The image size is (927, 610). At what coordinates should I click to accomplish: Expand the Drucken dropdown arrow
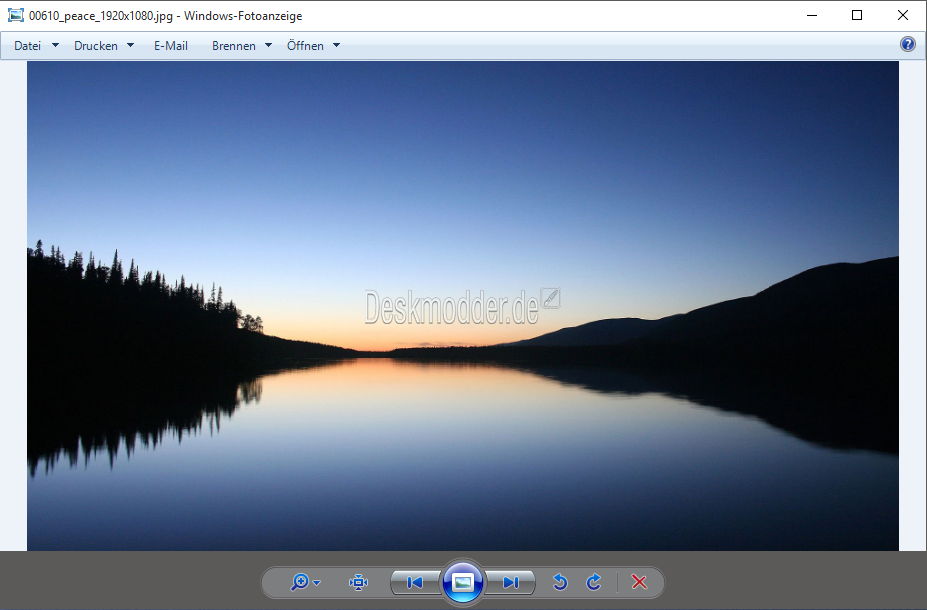click(131, 45)
